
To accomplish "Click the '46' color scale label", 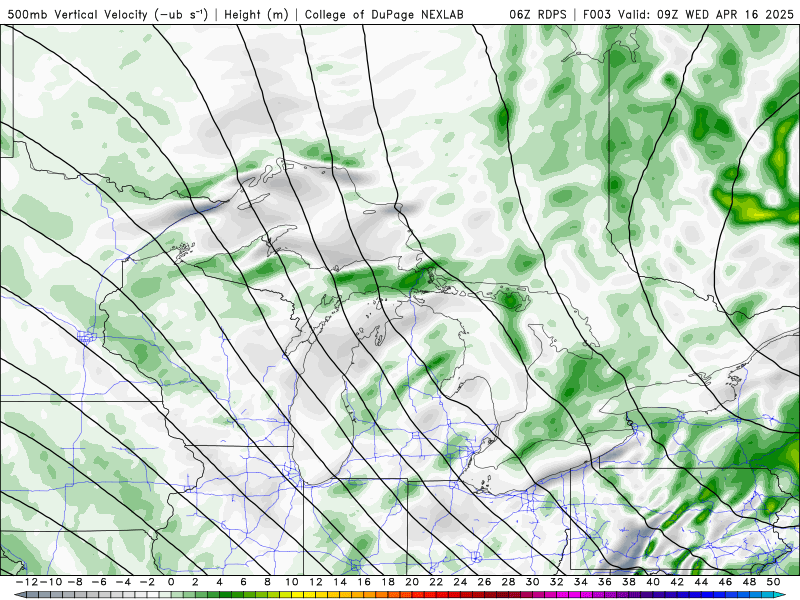I will [x=725, y=582].
